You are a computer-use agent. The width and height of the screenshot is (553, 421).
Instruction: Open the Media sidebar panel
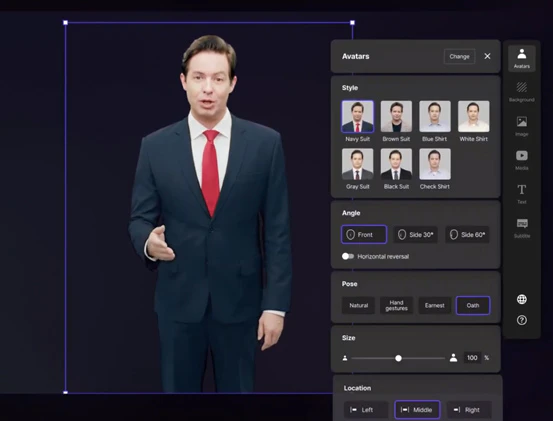tap(522, 160)
